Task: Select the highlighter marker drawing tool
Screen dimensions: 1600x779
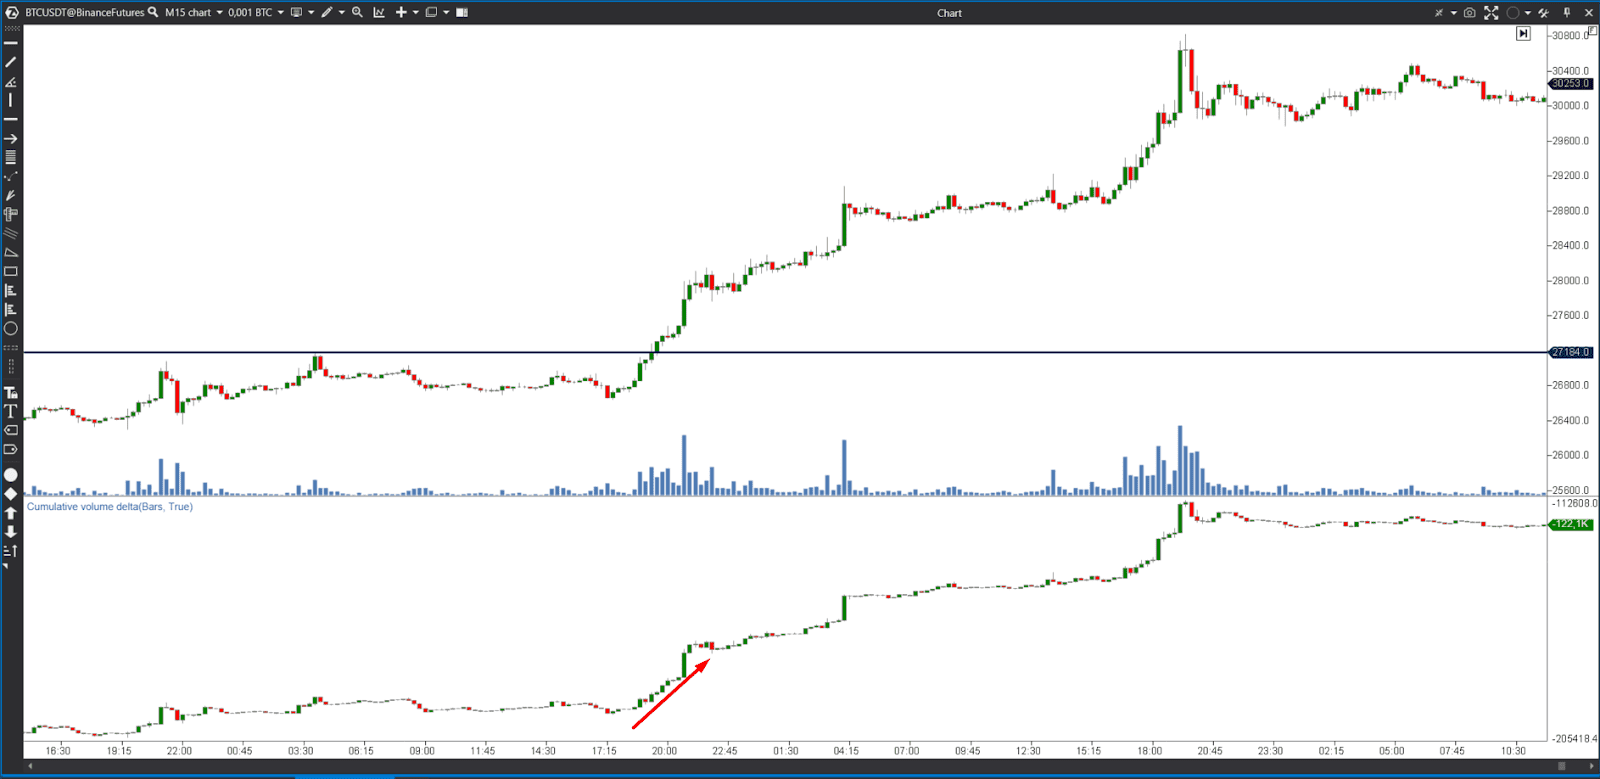Action: 11,195
